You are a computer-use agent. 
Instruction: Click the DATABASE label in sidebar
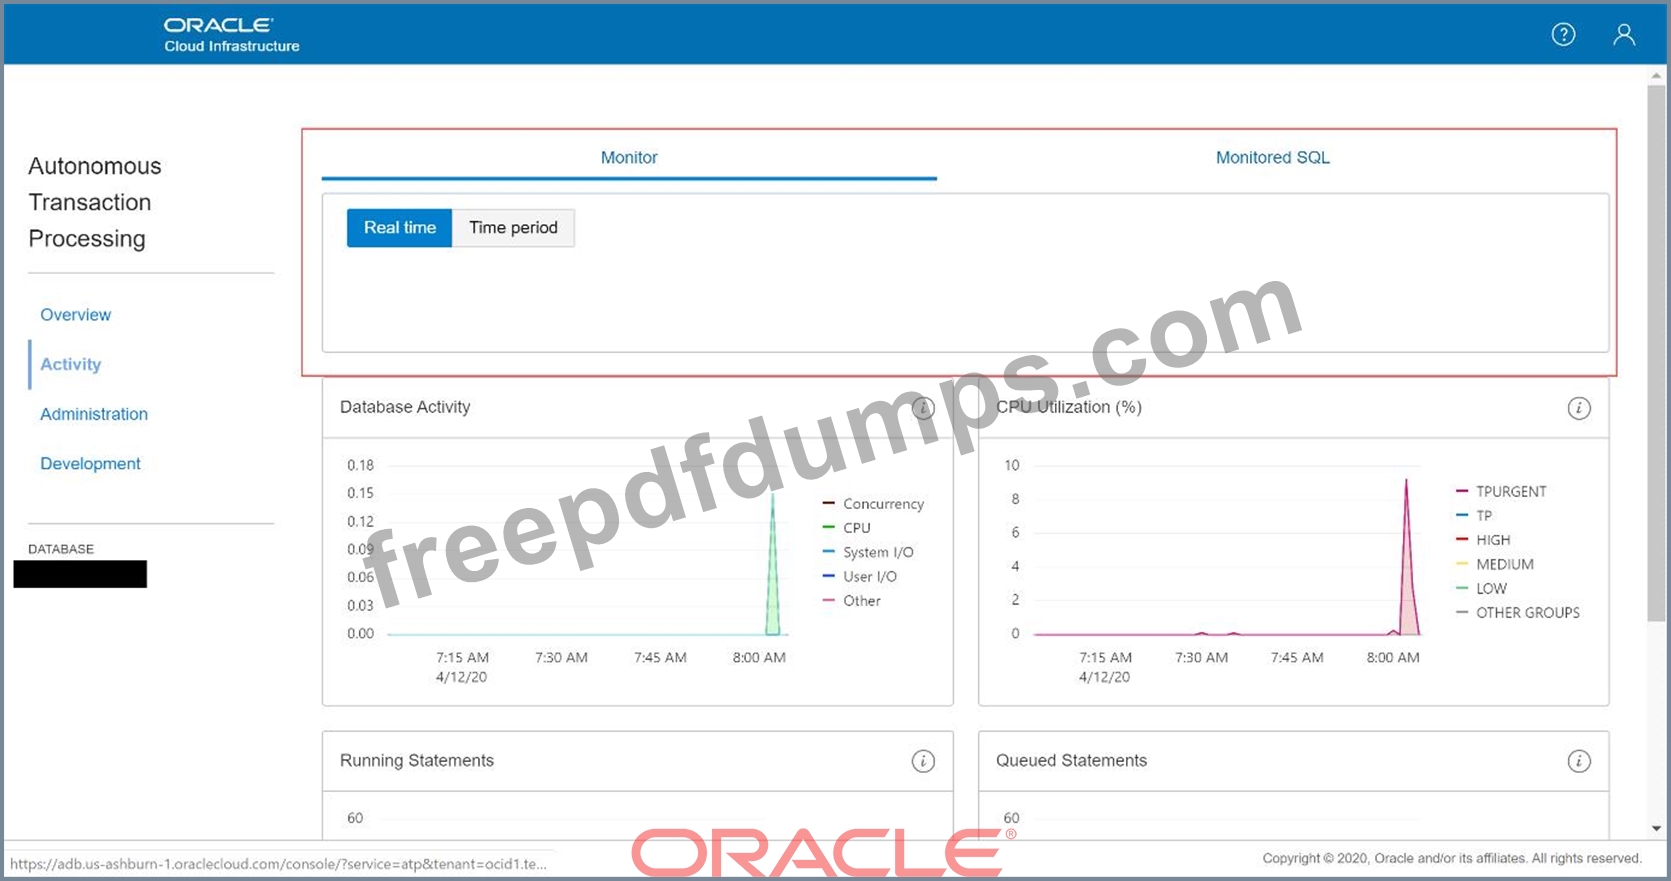(61, 549)
